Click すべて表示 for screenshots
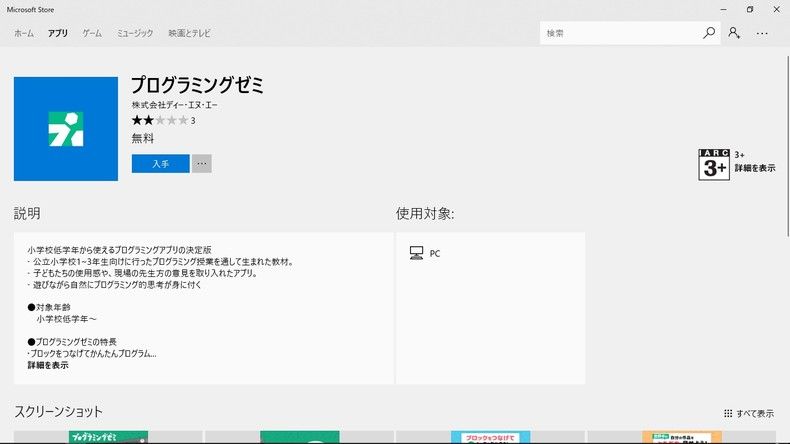This screenshot has width=790, height=444. click(x=755, y=414)
